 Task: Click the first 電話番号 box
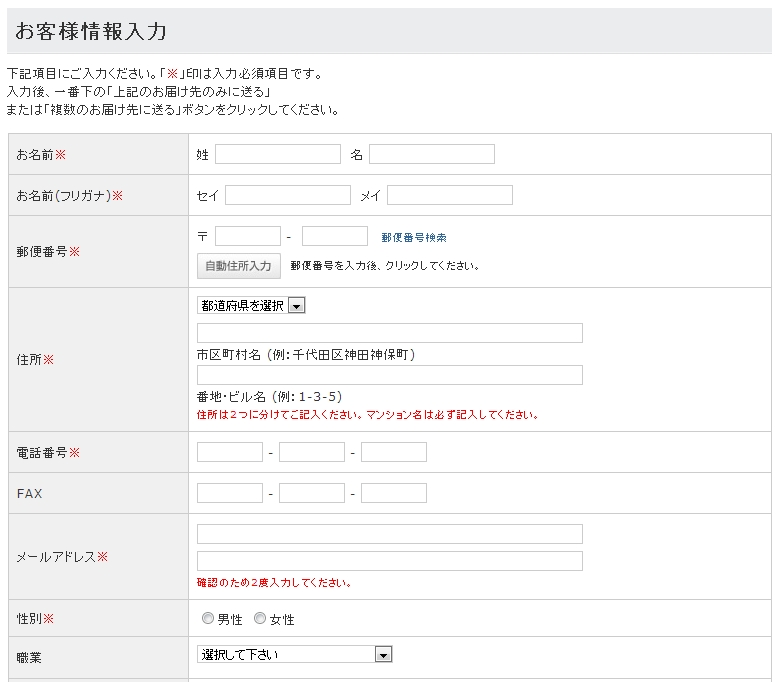[x=229, y=452]
